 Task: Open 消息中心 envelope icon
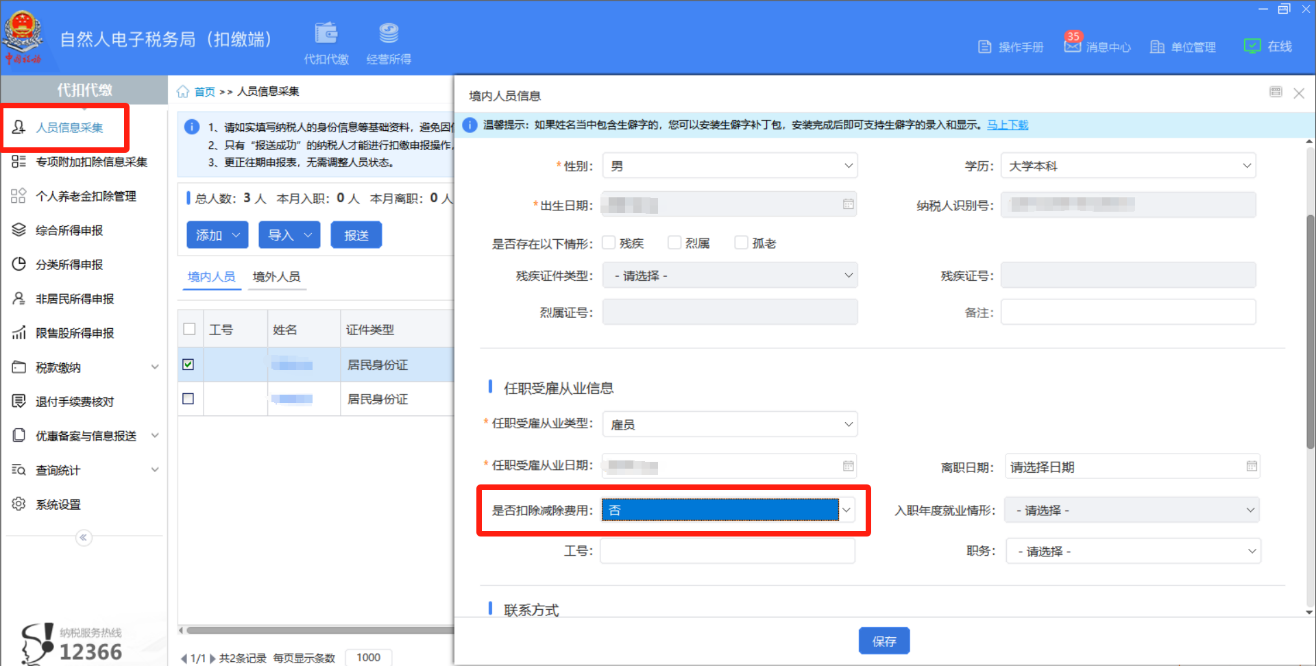click(x=1072, y=46)
